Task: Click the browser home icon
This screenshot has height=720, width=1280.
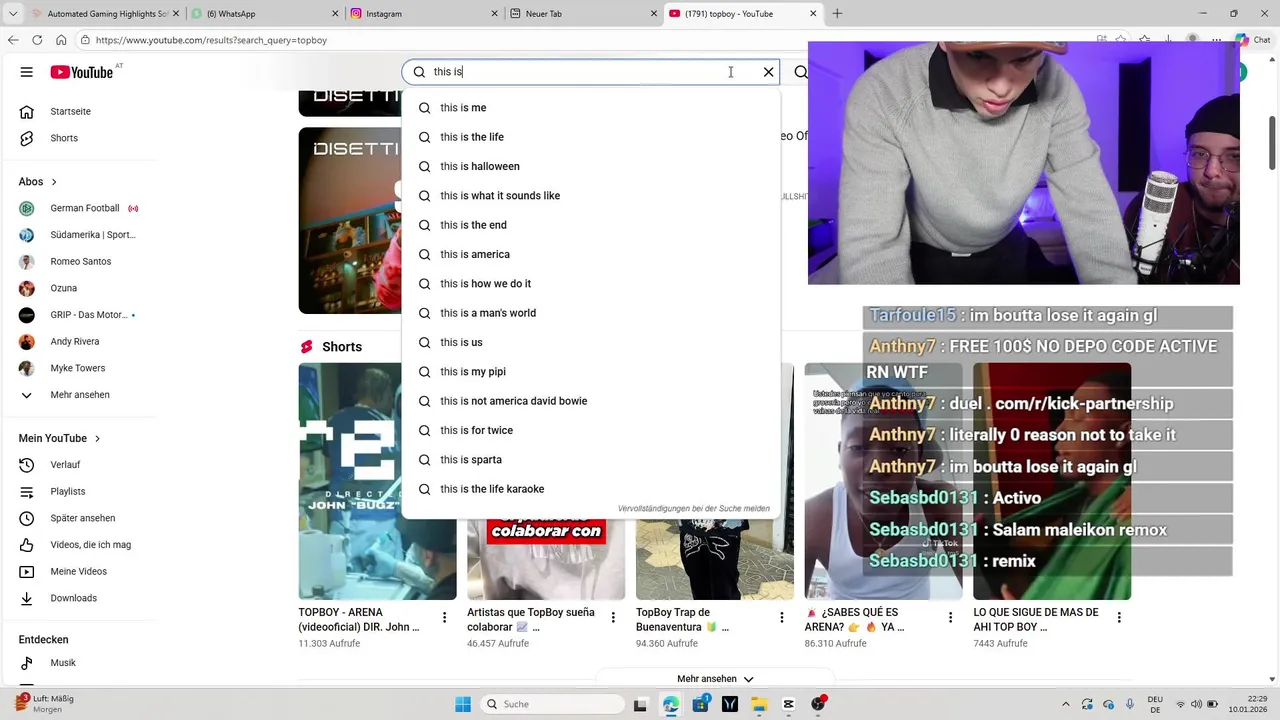Action: [x=61, y=40]
